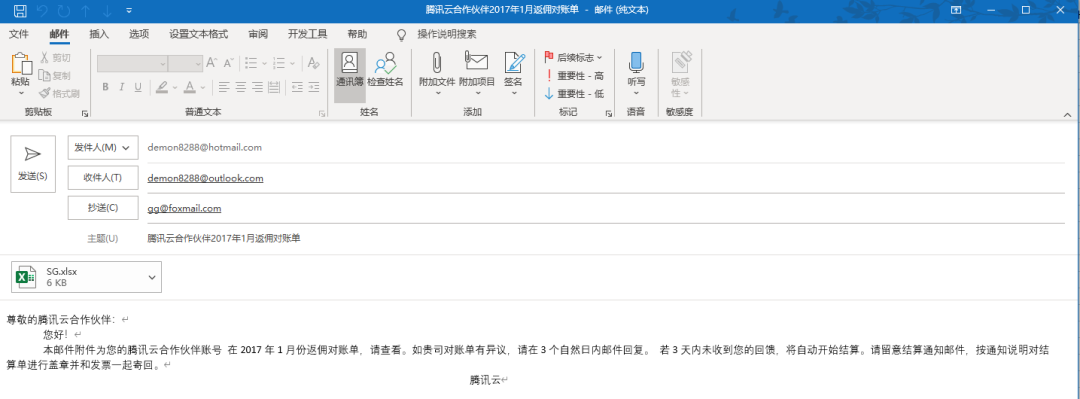The height and width of the screenshot is (399, 1080).
Task: Click the Redo arrow in quick access toolbar
Action: point(64,10)
